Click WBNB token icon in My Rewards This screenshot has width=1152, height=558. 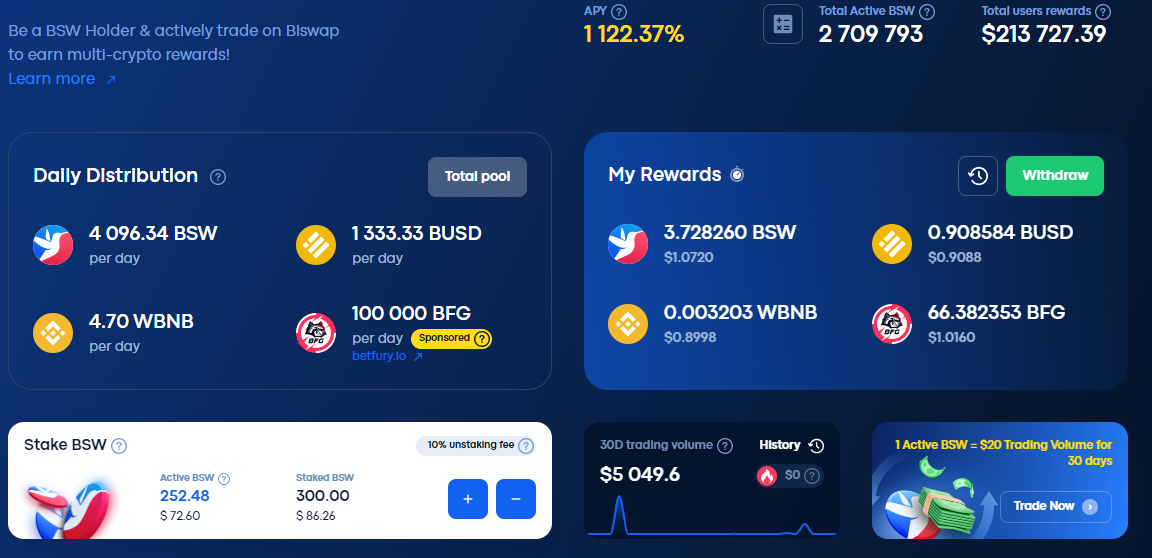(x=627, y=324)
